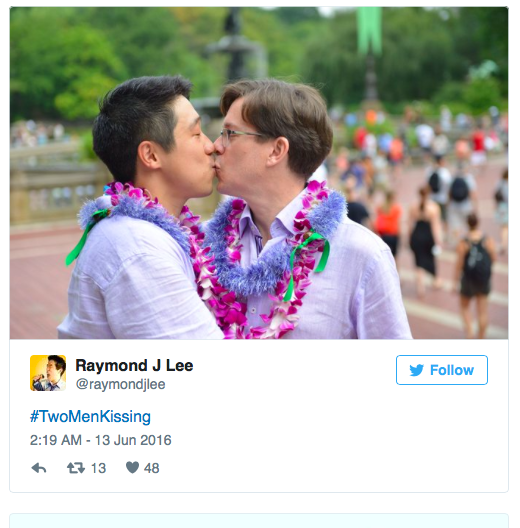Click the date 13 Jun 2016
This screenshot has height=528, width=520.
click(x=133, y=440)
